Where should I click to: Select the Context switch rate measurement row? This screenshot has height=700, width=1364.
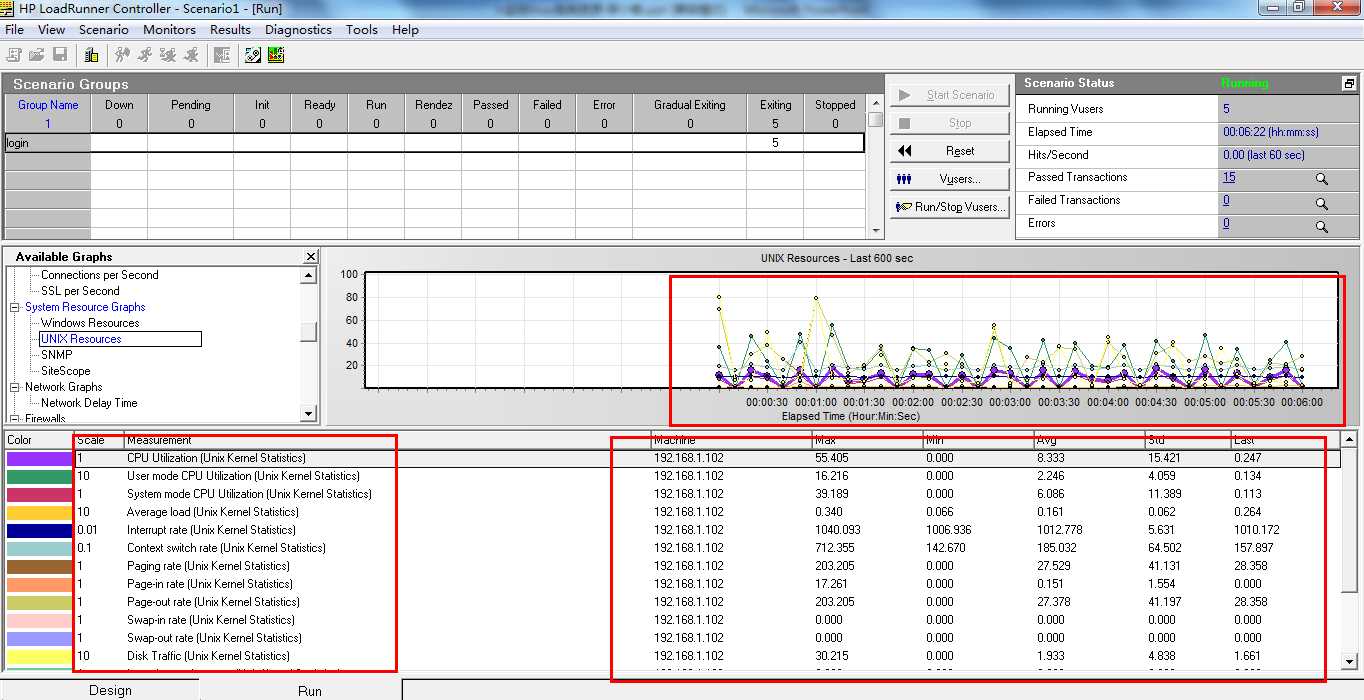coord(672,548)
